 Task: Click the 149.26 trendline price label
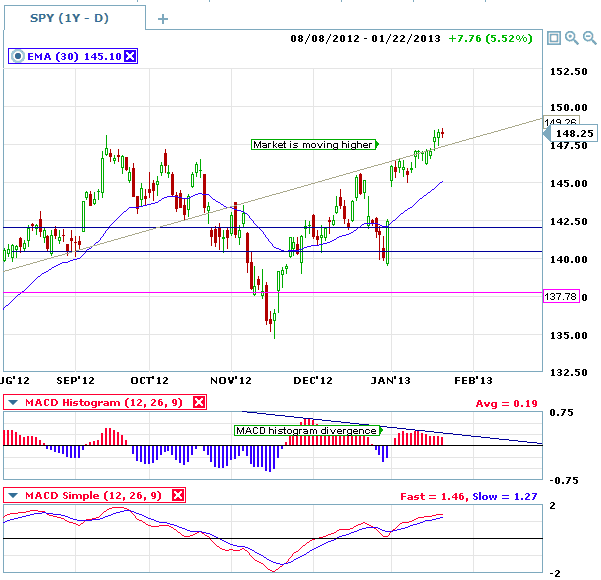(x=561, y=121)
